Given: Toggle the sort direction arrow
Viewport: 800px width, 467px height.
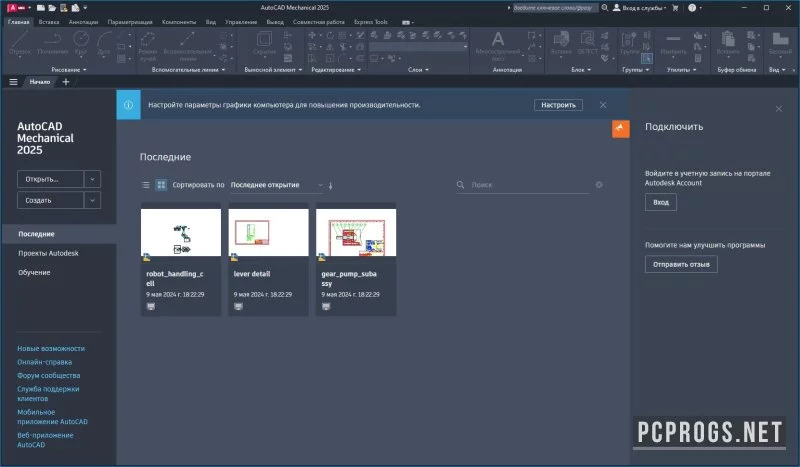Looking at the screenshot, I should click(331, 185).
